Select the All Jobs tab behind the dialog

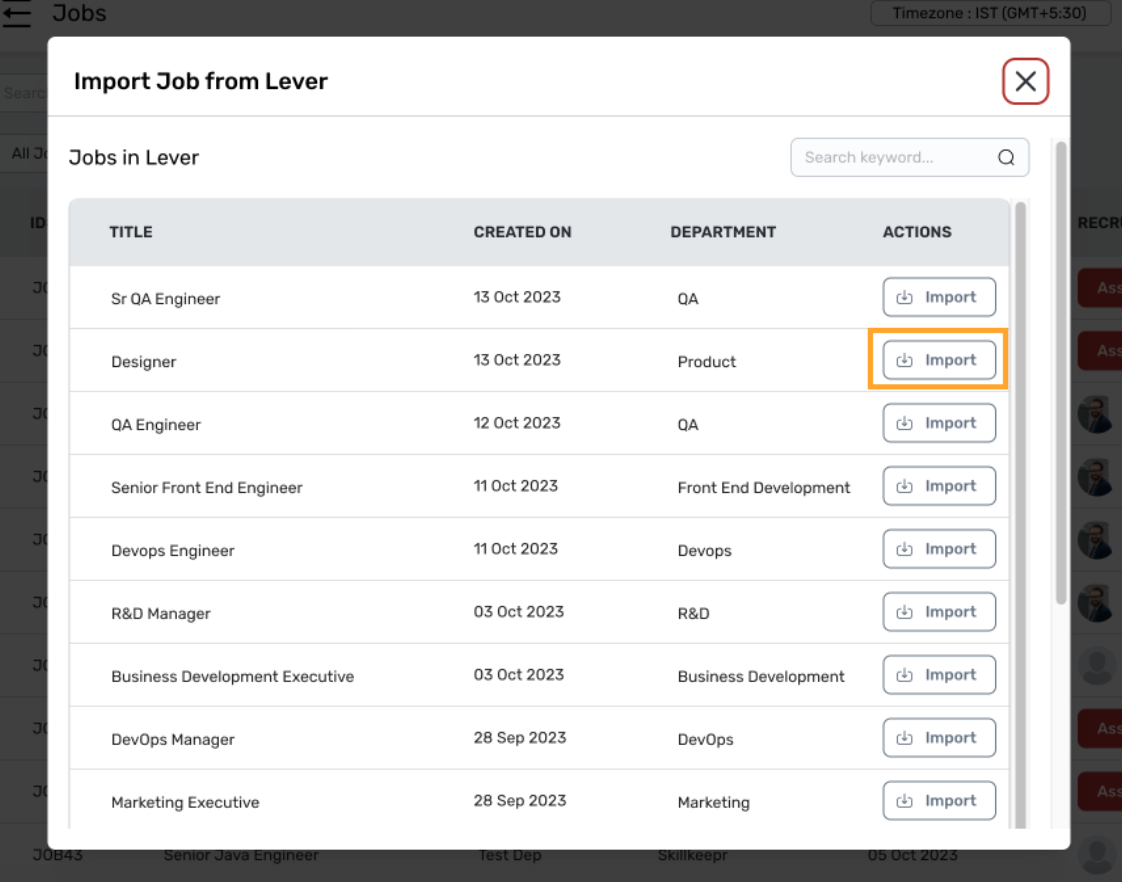click(x=27, y=152)
